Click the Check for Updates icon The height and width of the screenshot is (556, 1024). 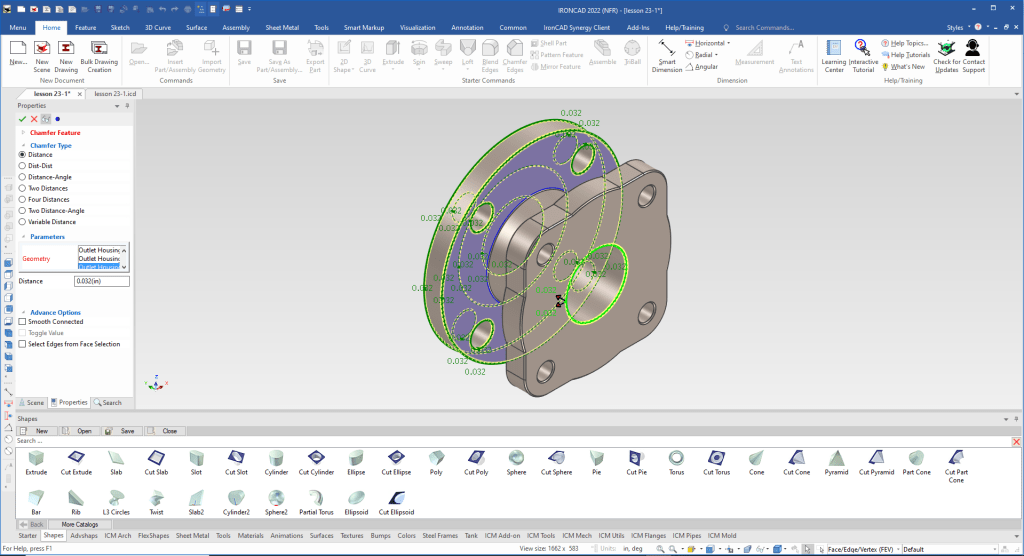click(946, 48)
